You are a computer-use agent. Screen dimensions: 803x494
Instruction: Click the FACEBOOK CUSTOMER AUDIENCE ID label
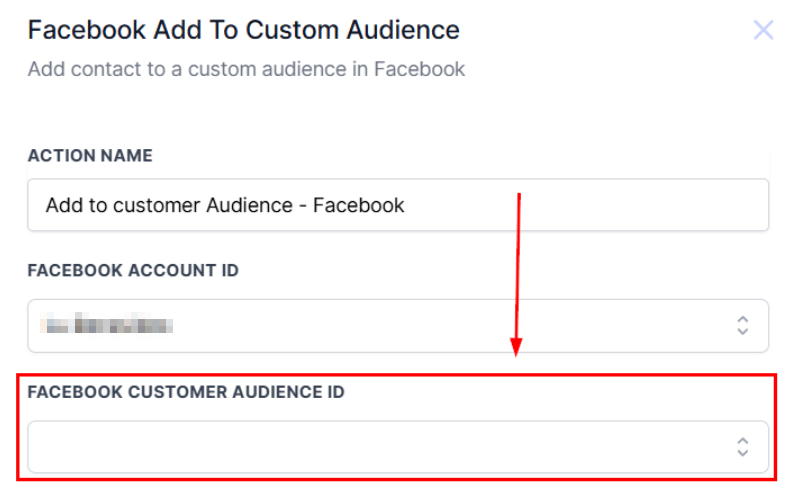[186, 392]
